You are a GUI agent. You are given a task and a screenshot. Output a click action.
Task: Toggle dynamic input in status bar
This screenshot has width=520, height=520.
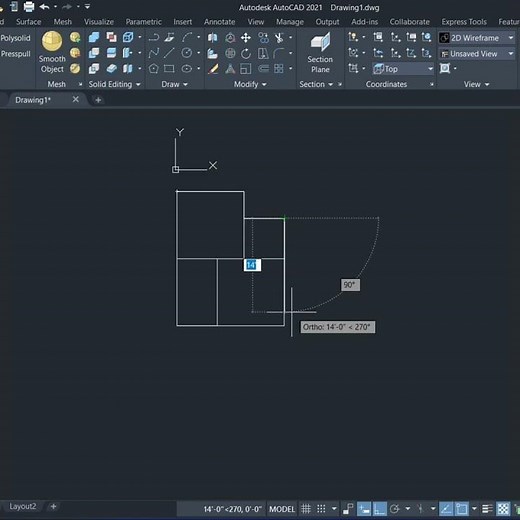pyautogui.click(x=364, y=509)
